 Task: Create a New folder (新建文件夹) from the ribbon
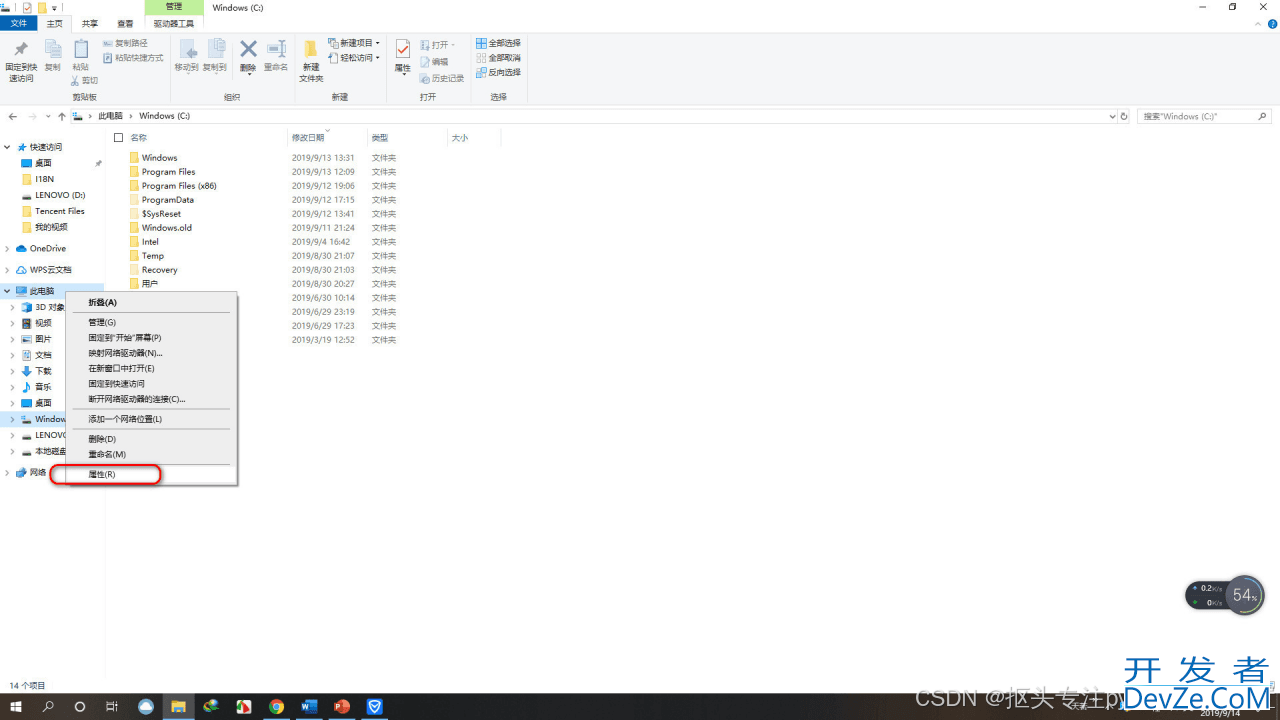(x=311, y=61)
